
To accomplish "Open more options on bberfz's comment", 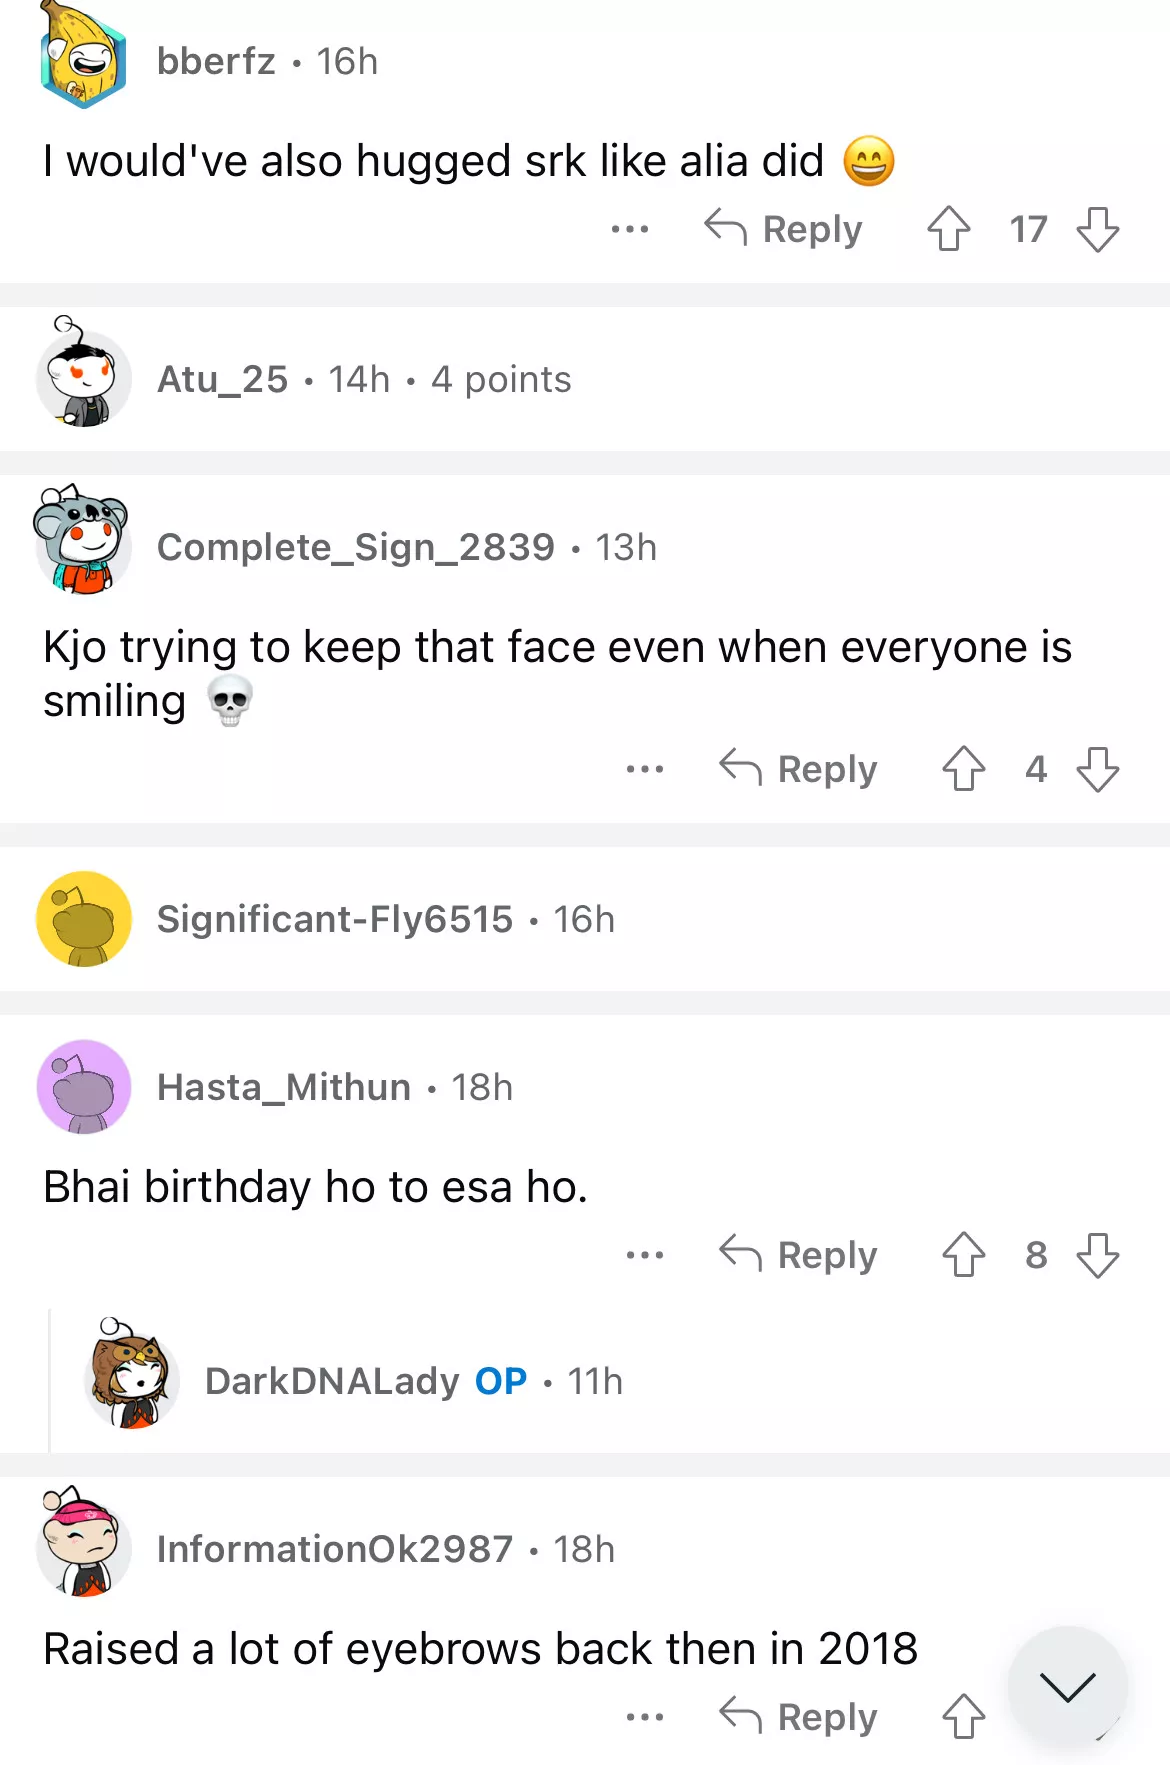I will pos(630,229).
